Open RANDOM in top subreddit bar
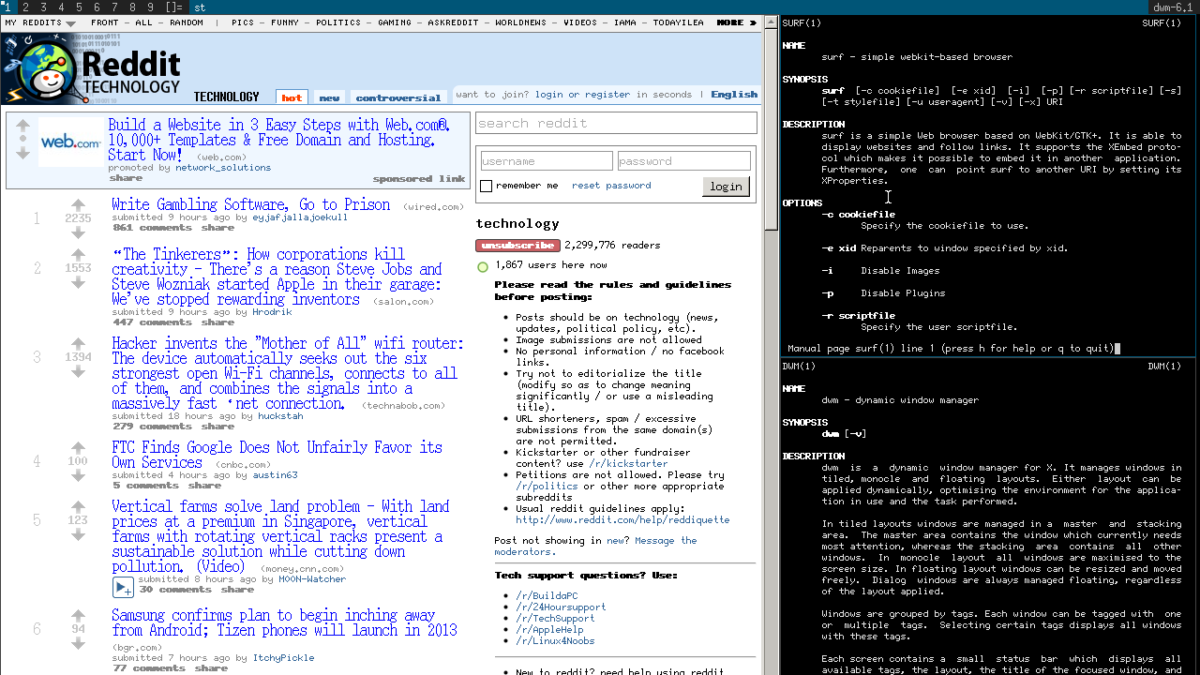The width and height of the screenshot is (1200, 675). click(186, 22)
